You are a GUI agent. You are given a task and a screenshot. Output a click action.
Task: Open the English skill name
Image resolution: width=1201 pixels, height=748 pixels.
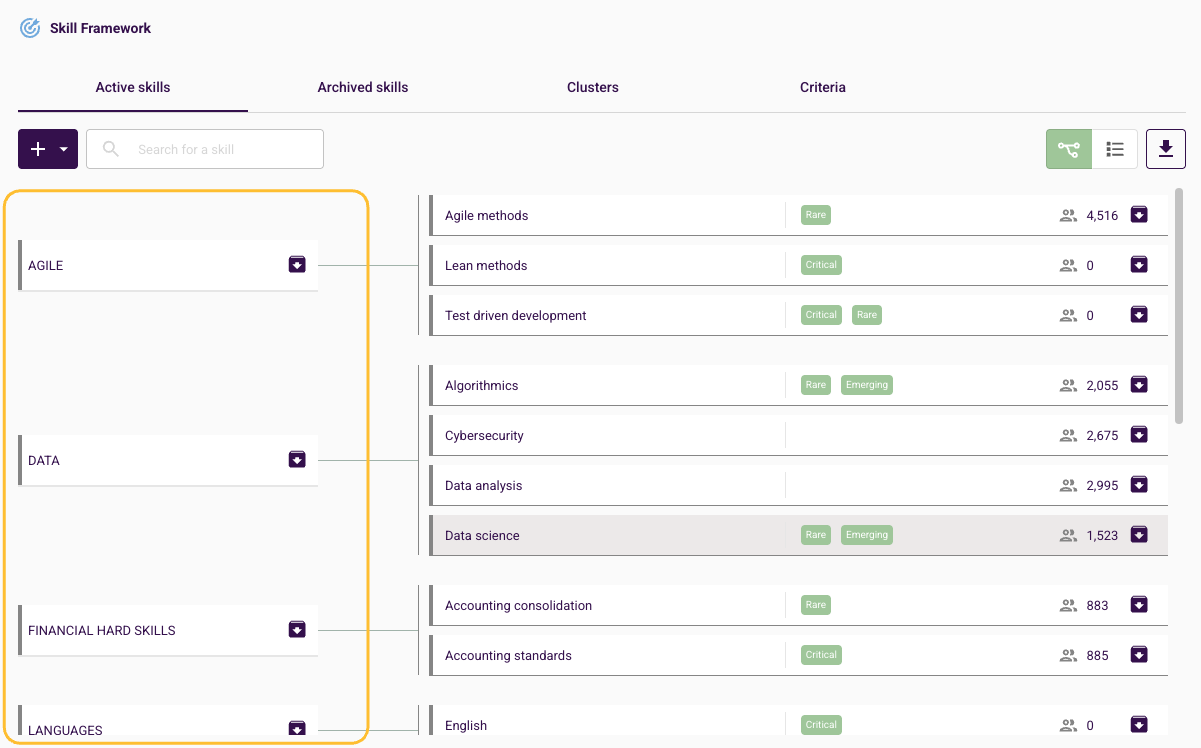pos(466,725)
